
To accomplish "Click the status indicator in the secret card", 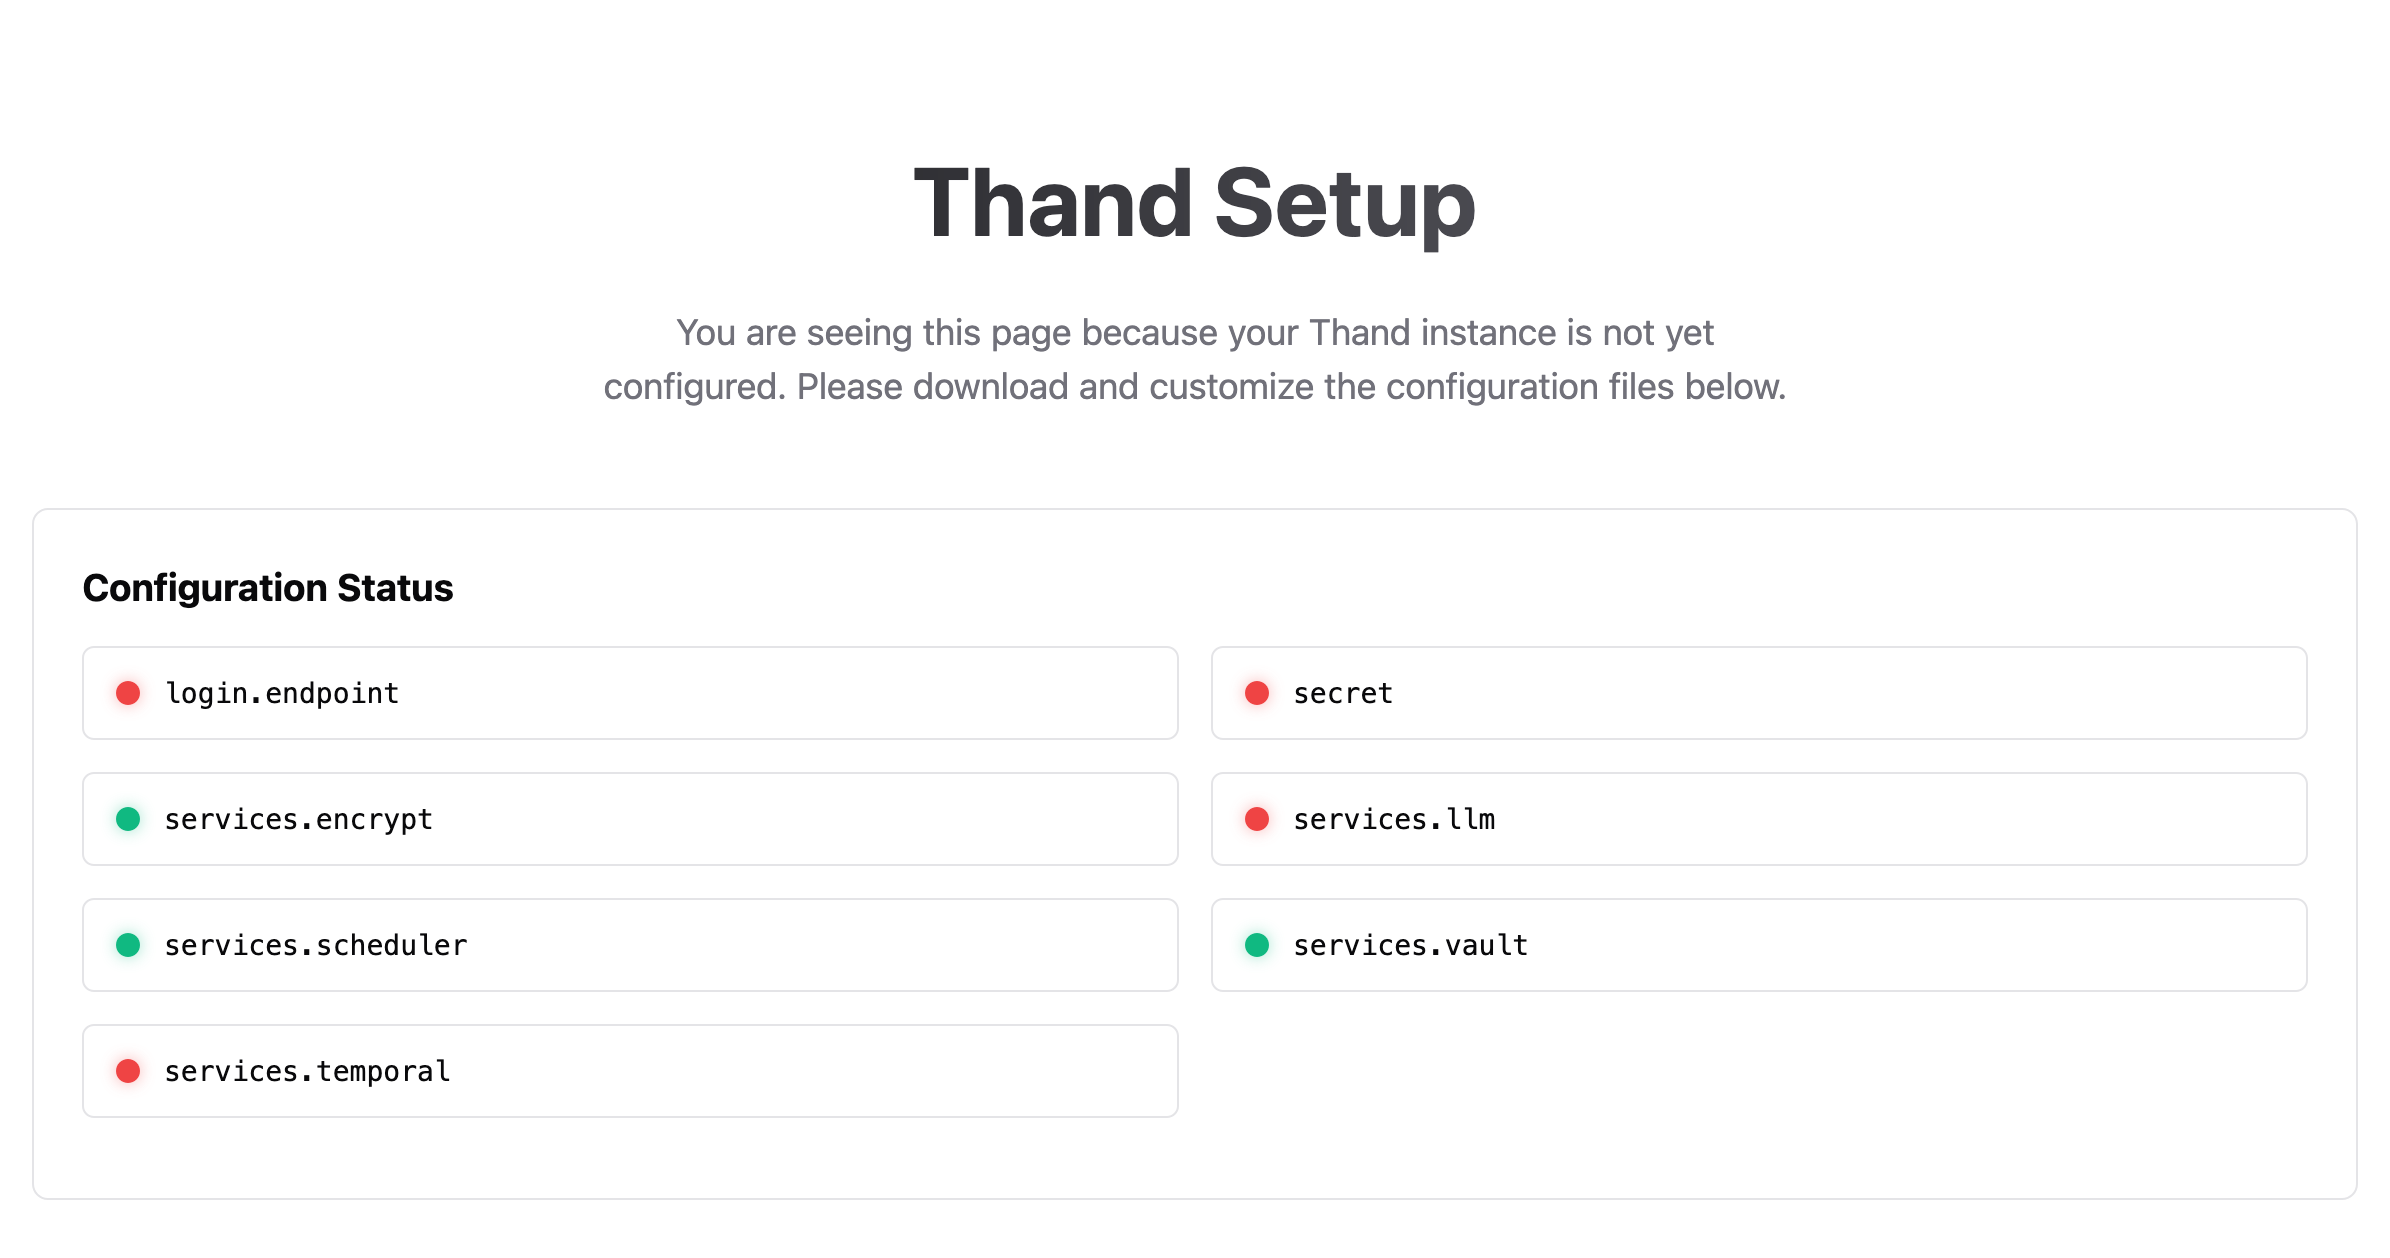I will point(1257,692).
